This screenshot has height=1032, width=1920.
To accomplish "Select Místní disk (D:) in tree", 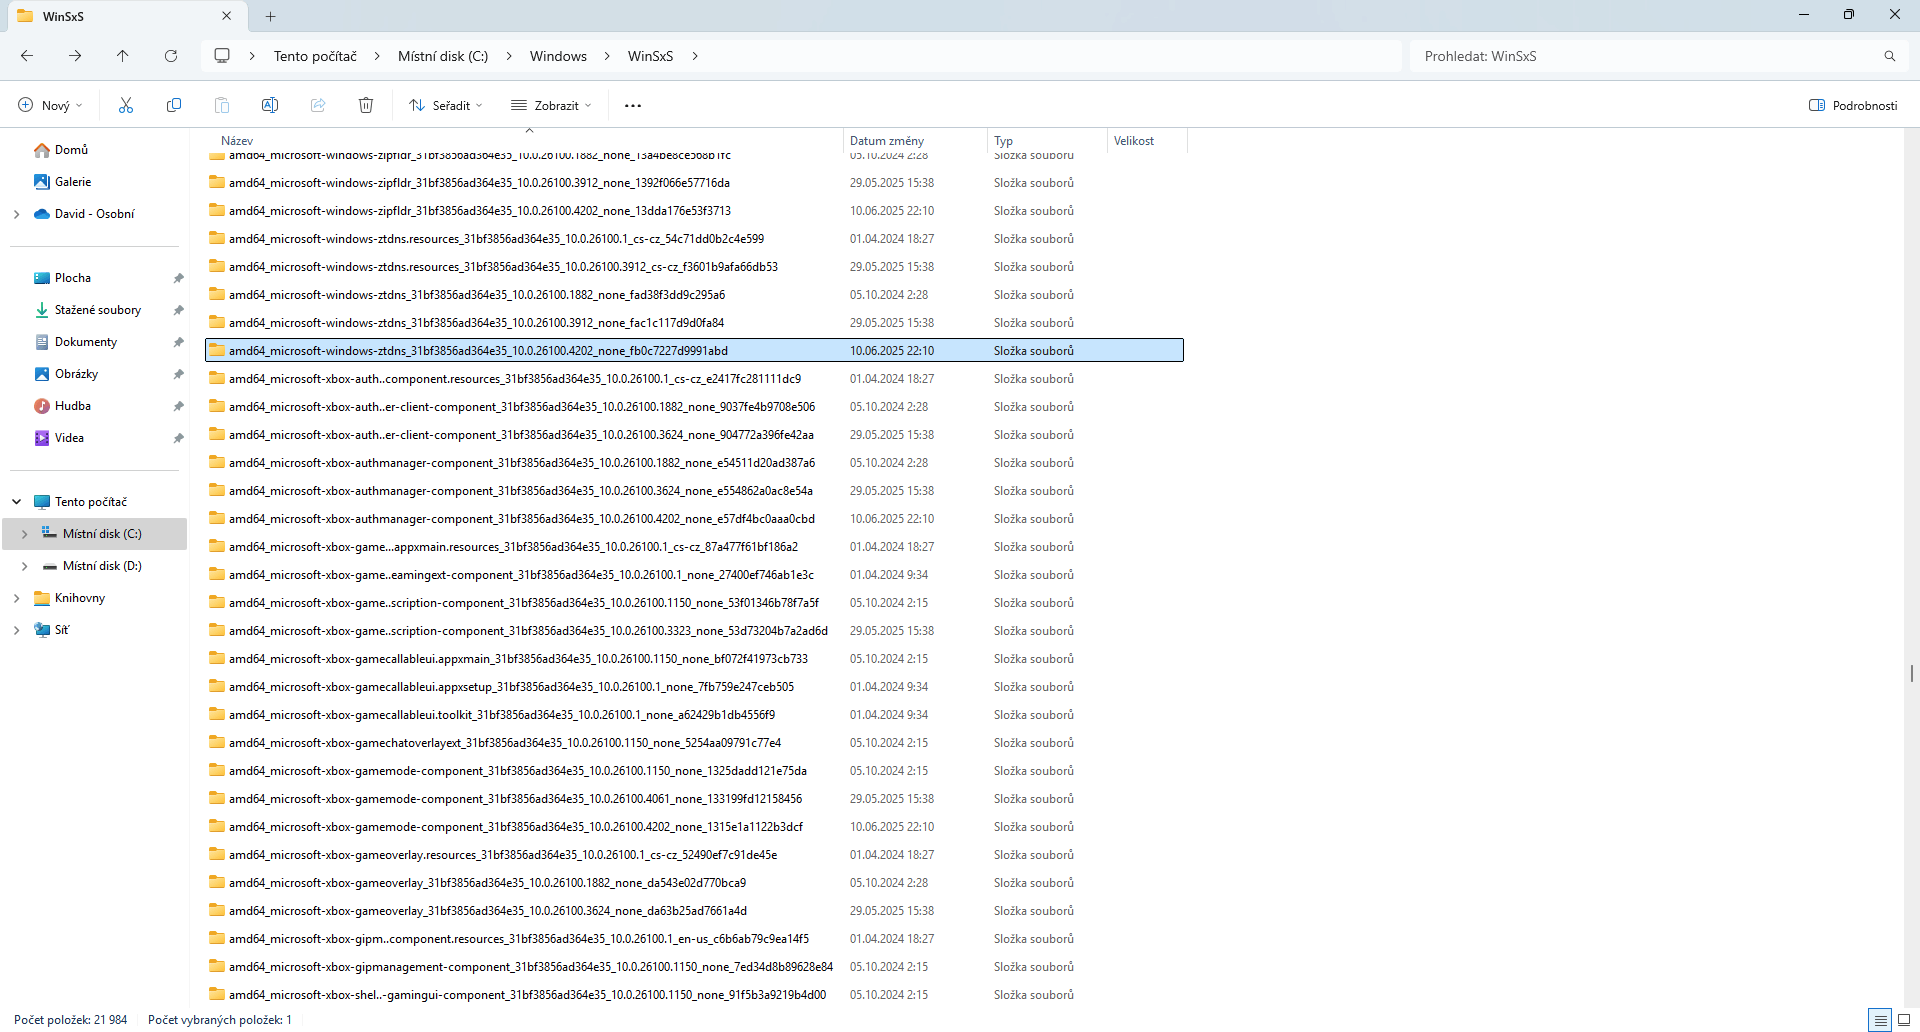I will coord(102,566).
